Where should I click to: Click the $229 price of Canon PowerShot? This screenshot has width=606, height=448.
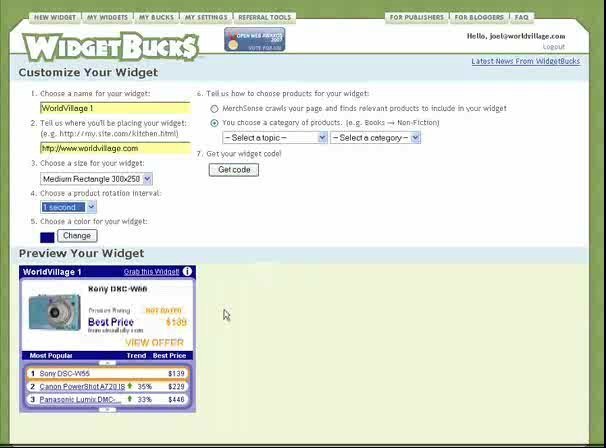click(176, 387)
